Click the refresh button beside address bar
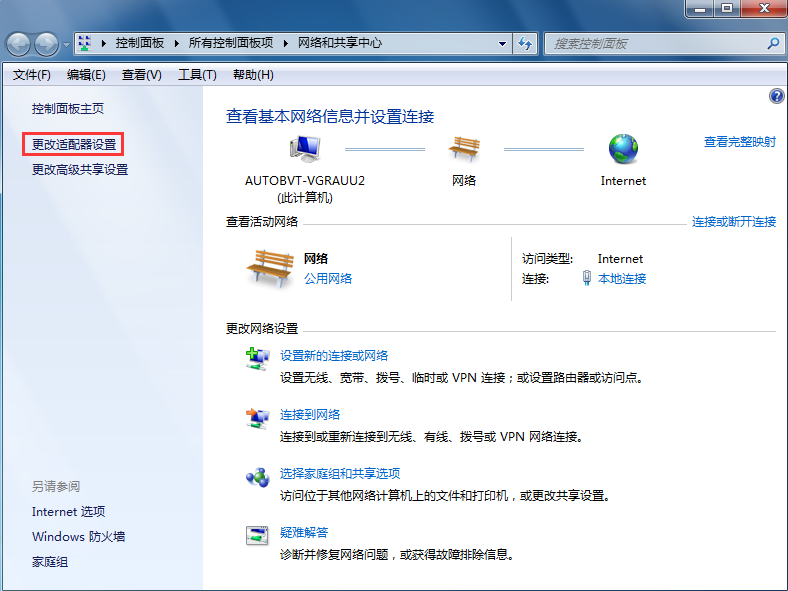Image resolution: width=788 pixels, height=591 pixels. pos(525,44)
